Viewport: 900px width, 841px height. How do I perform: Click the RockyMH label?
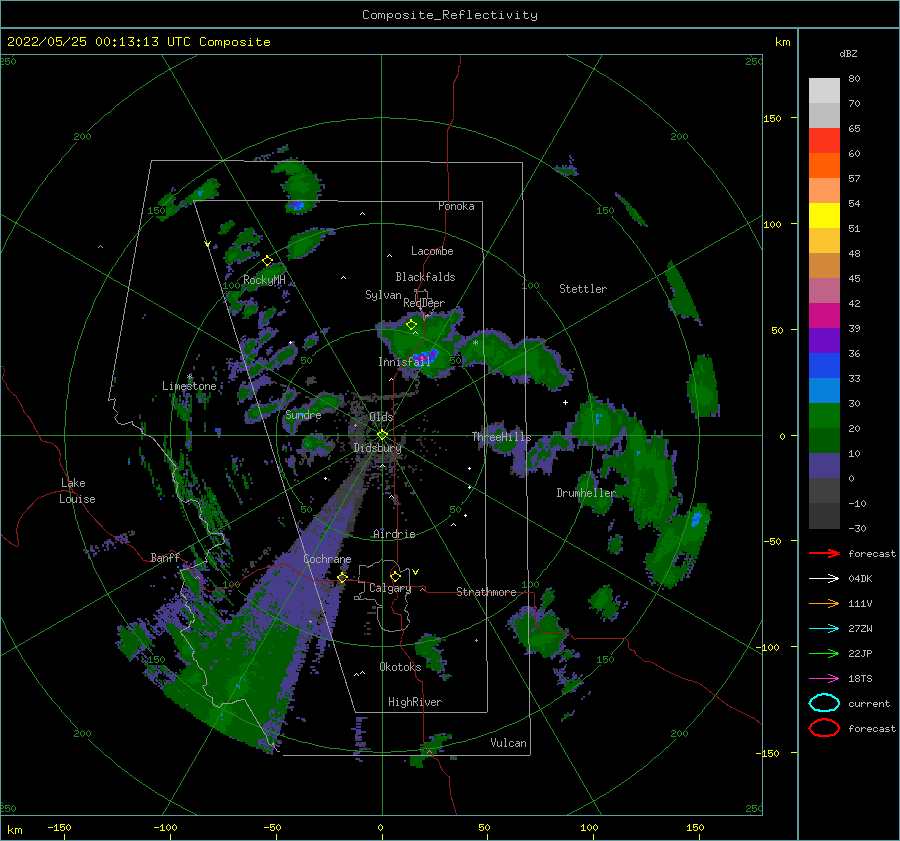pyautogui.click(x=264, y=280)
